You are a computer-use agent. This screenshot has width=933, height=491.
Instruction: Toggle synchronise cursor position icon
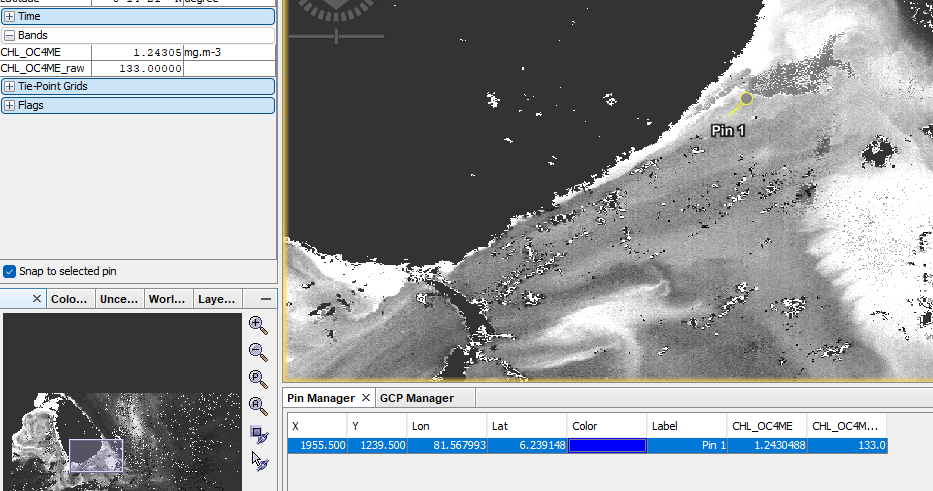click(259, 461)
